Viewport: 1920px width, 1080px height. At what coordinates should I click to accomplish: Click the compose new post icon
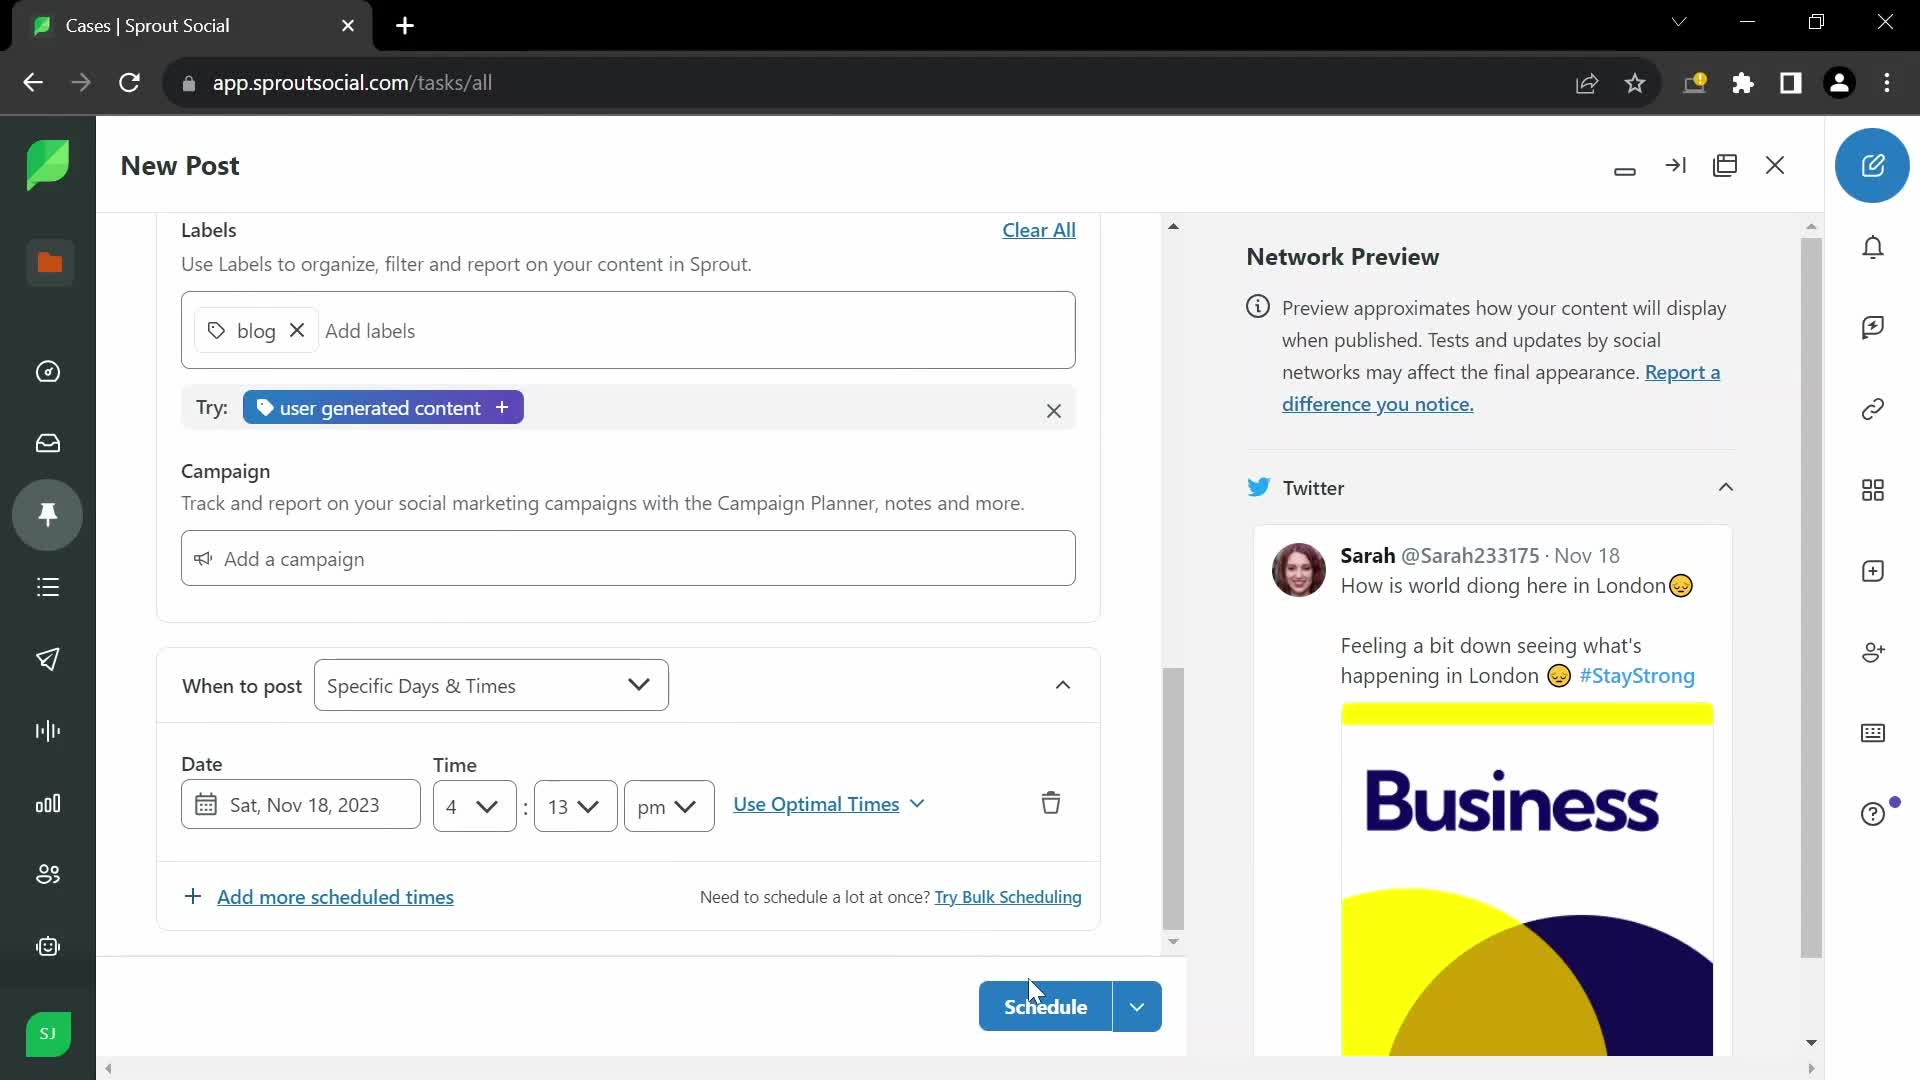click(x=1874, y=165)
